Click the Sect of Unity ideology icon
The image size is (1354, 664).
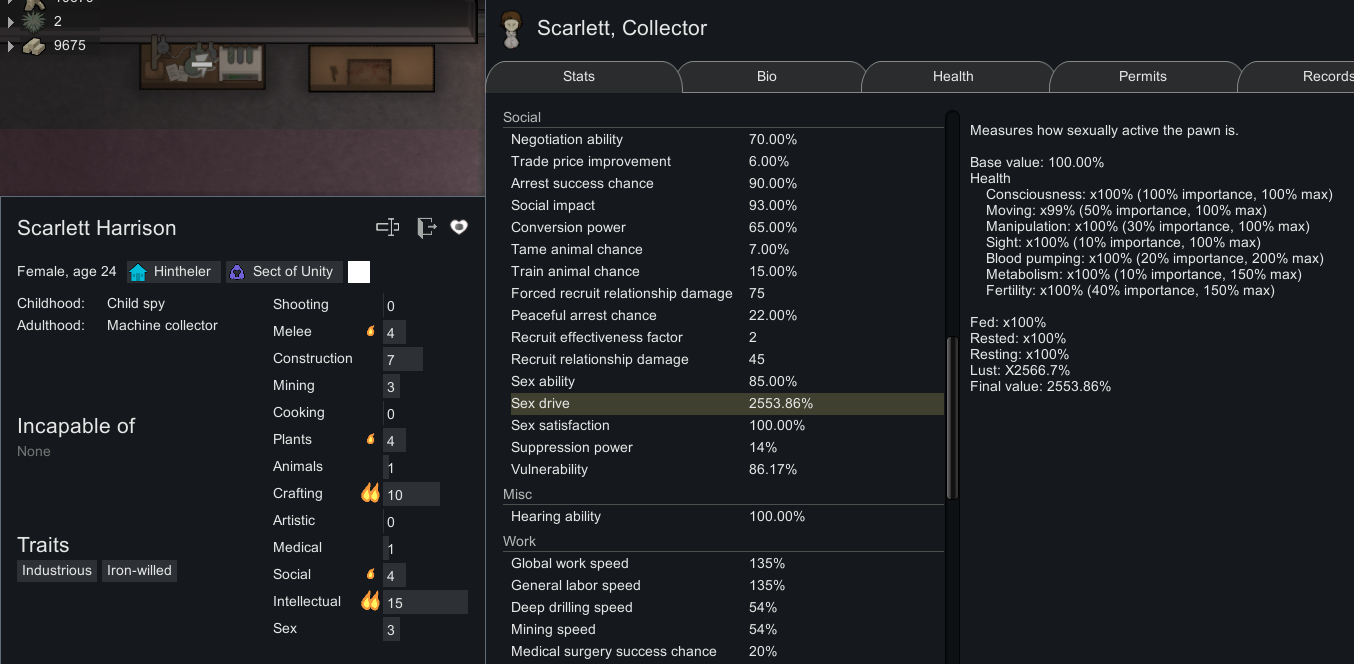click(237, 272)
